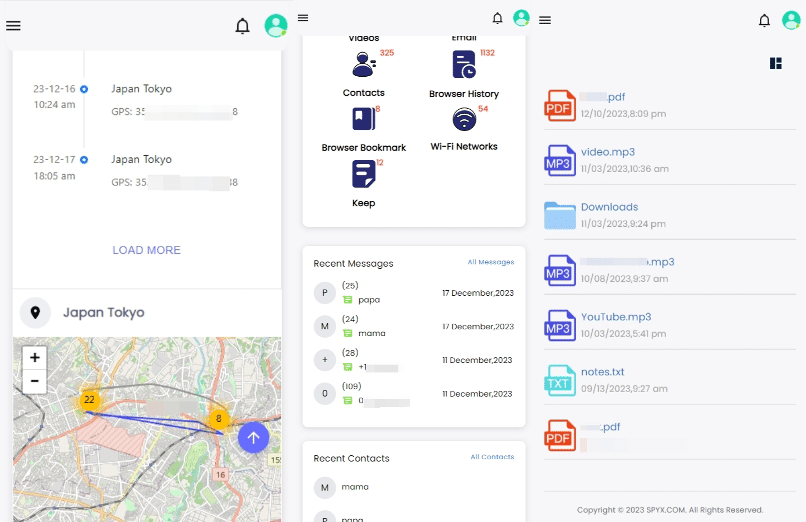
Task: Select map cluster marker 22
Action: click(x=89, y=400)
